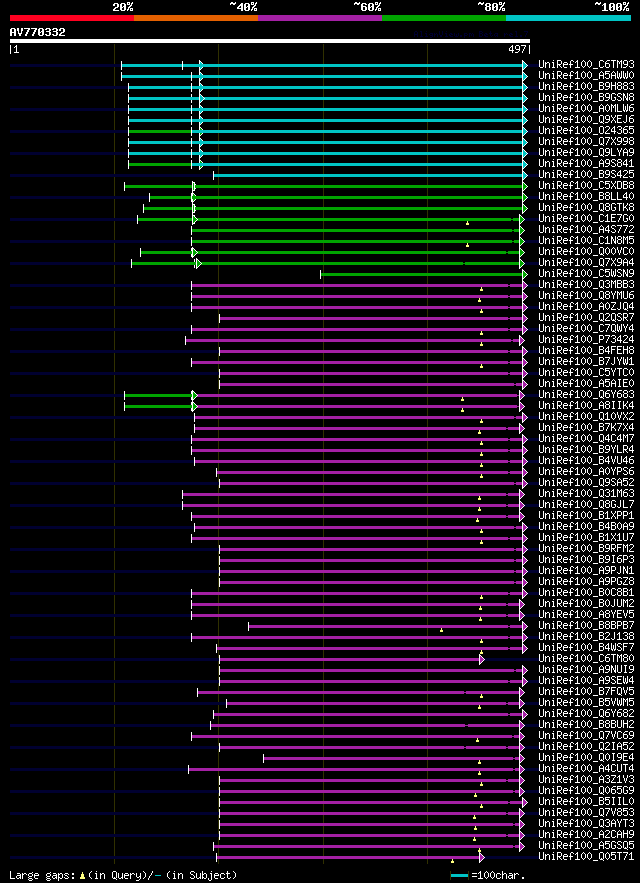Select the UniRef100_Q31M63 label

(586, 493)
